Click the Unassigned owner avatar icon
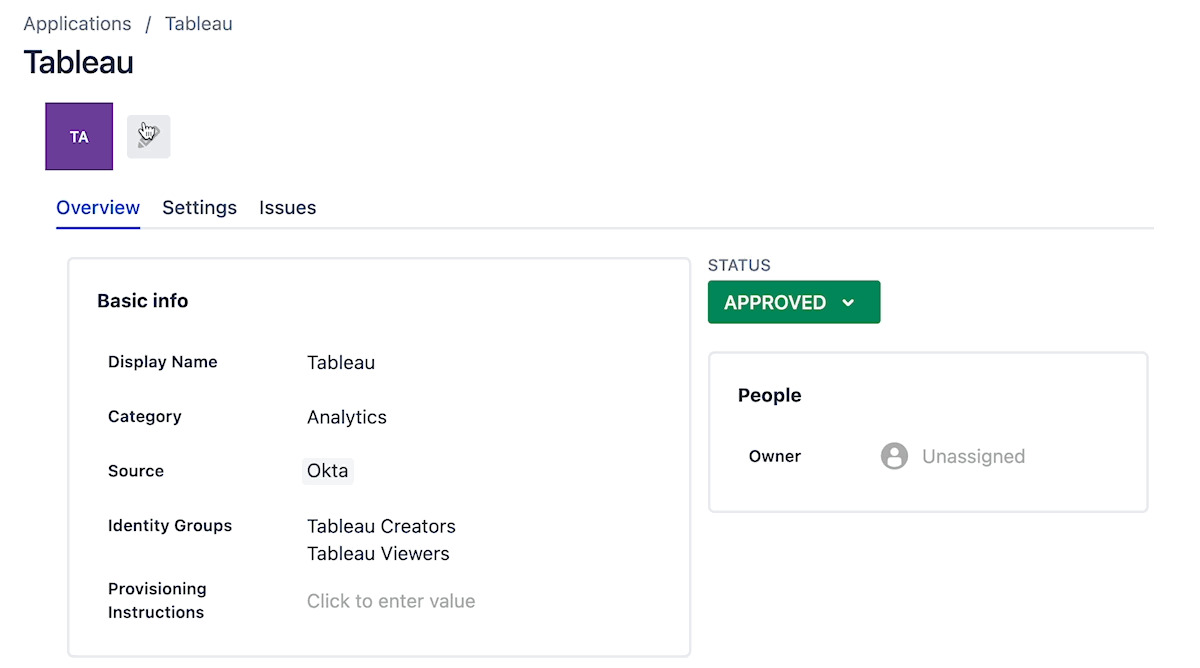The height and width of the screenshot is (668, 1200). coord(894,456)
